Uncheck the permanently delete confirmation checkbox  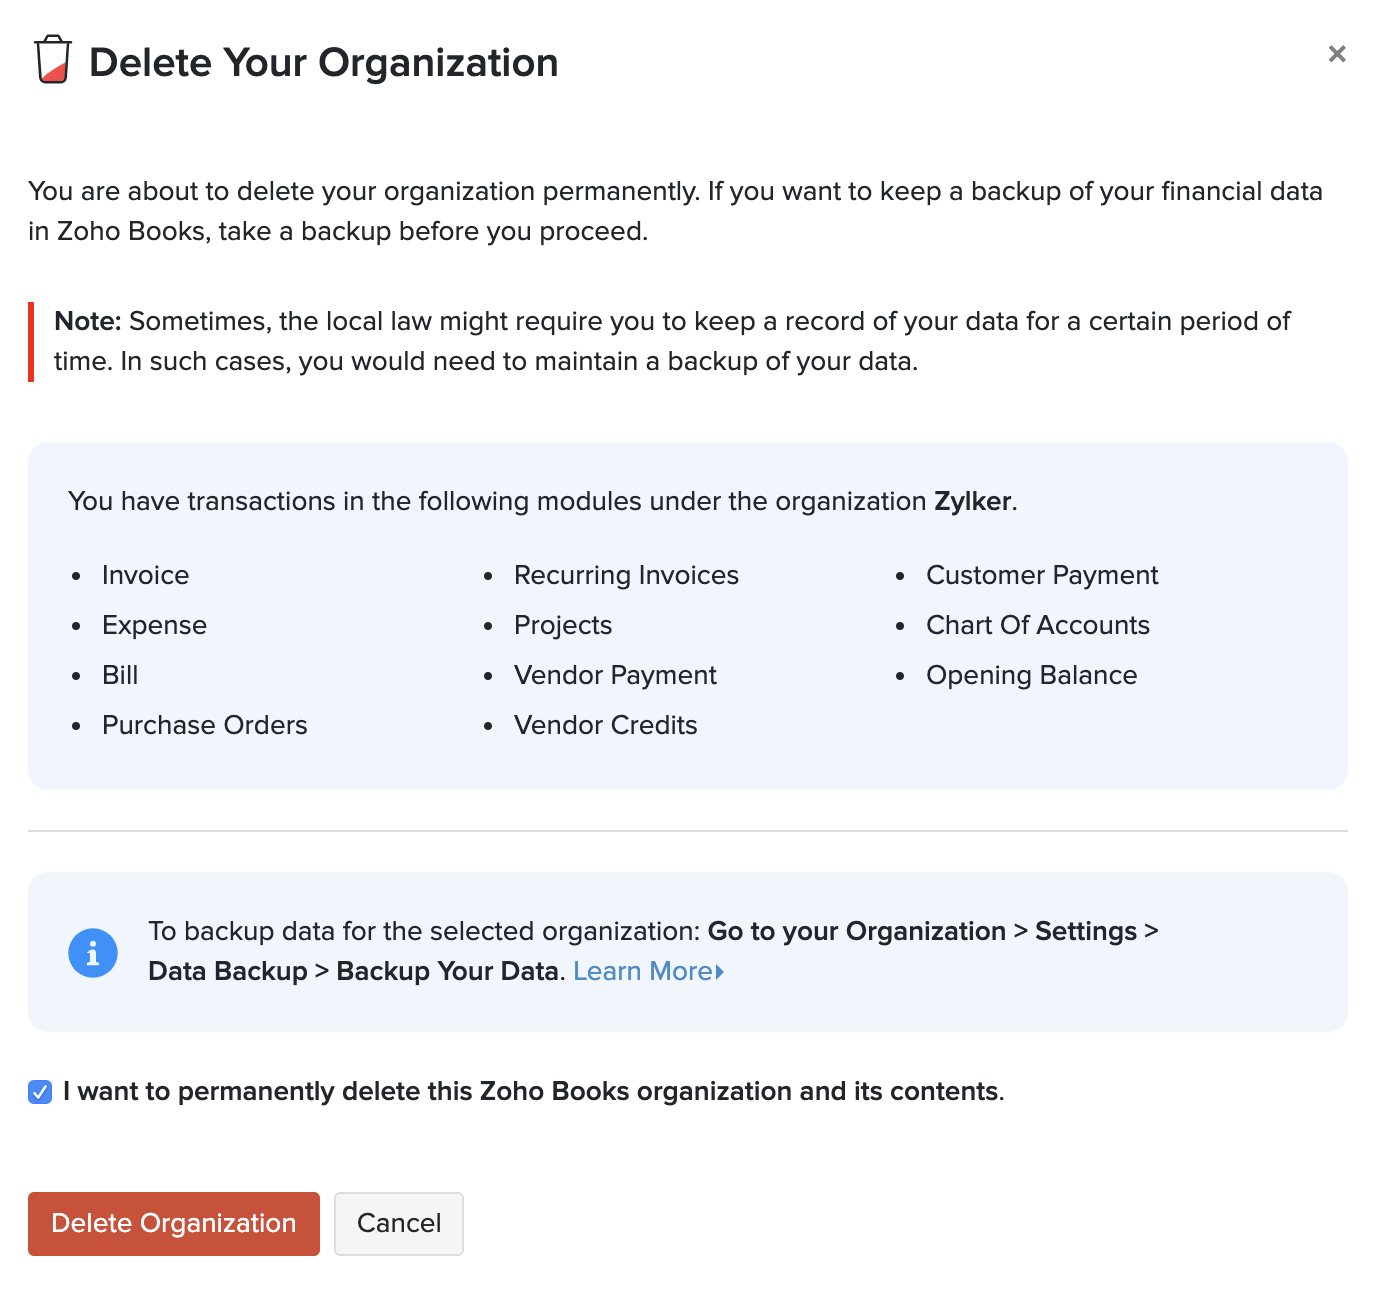[40, 1092]
